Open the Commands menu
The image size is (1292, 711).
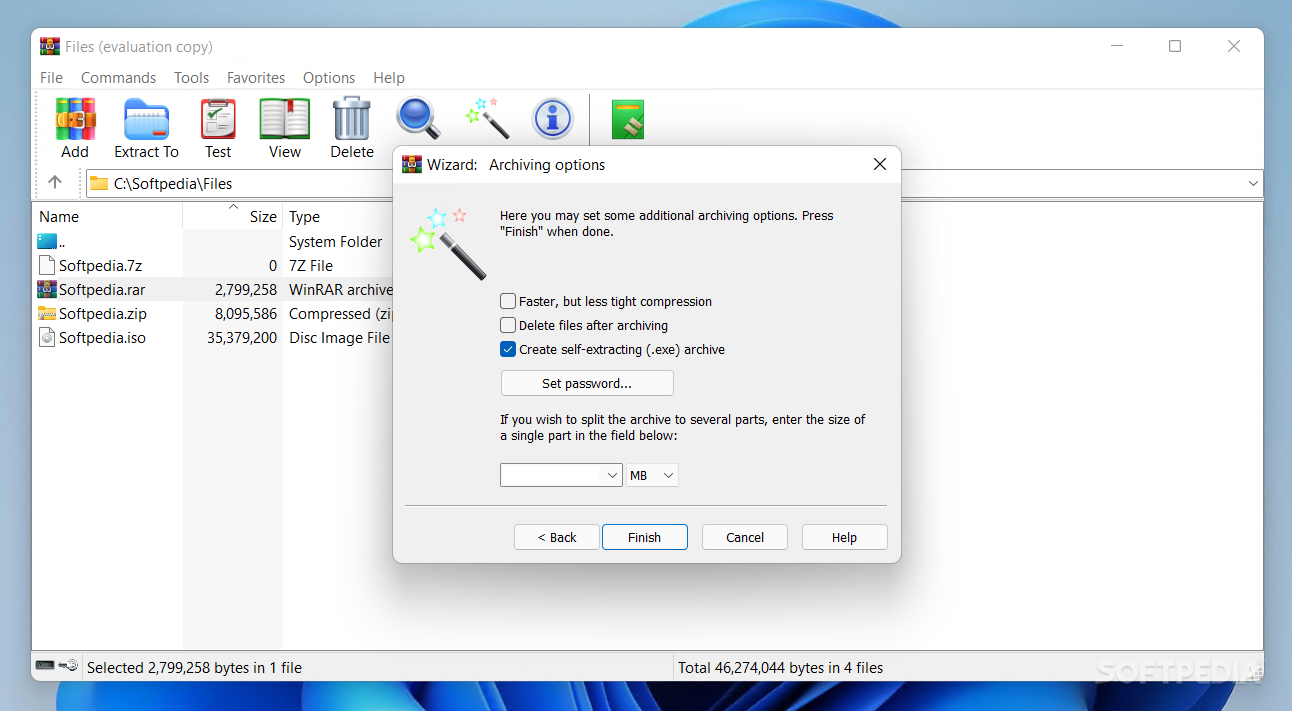coord(119,77)
